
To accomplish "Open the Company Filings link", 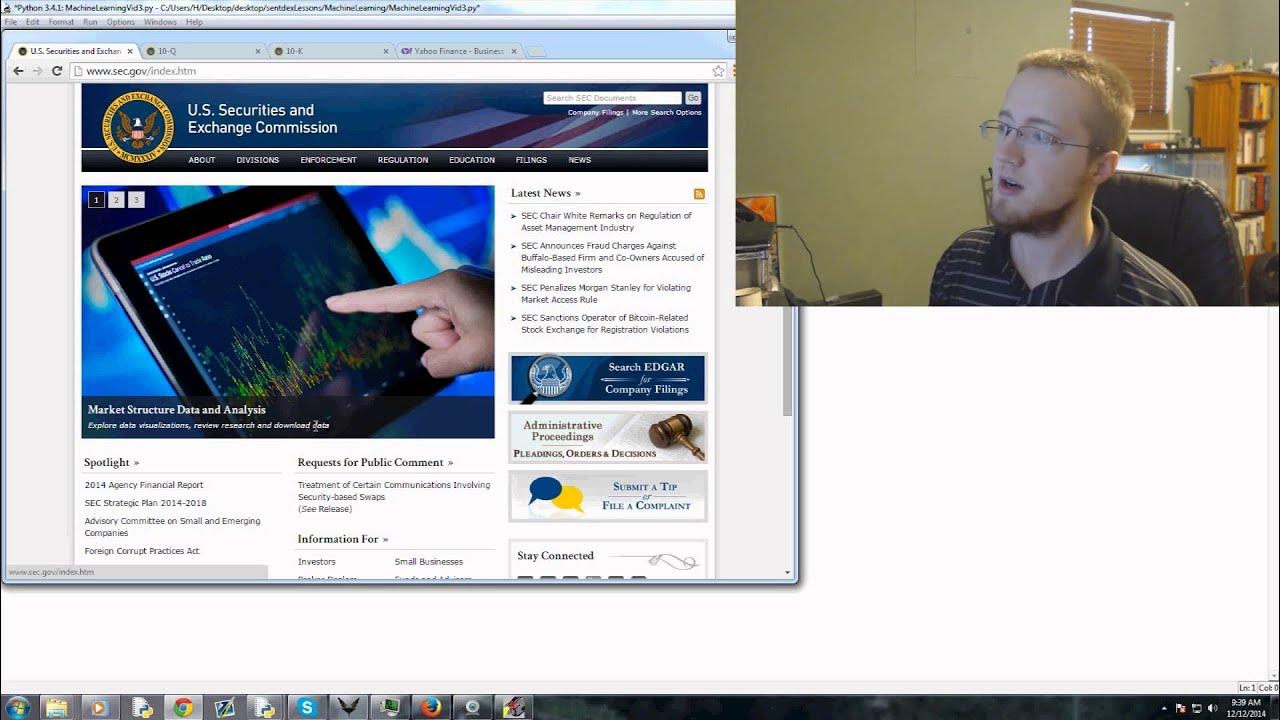I will 595,113.
